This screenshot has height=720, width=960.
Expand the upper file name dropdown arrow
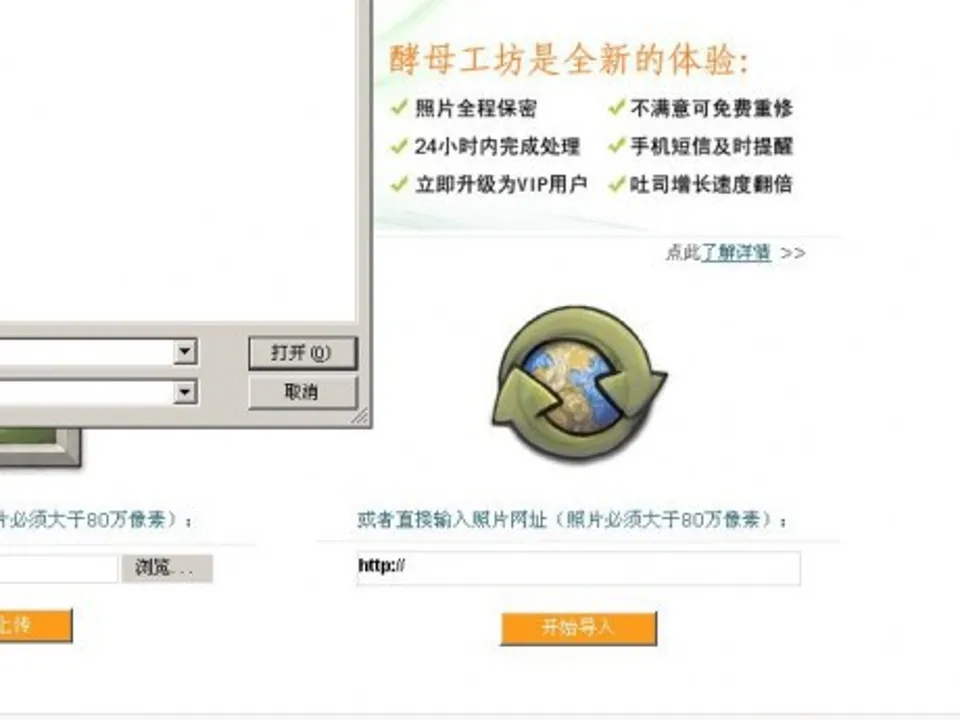pos(185,352)
